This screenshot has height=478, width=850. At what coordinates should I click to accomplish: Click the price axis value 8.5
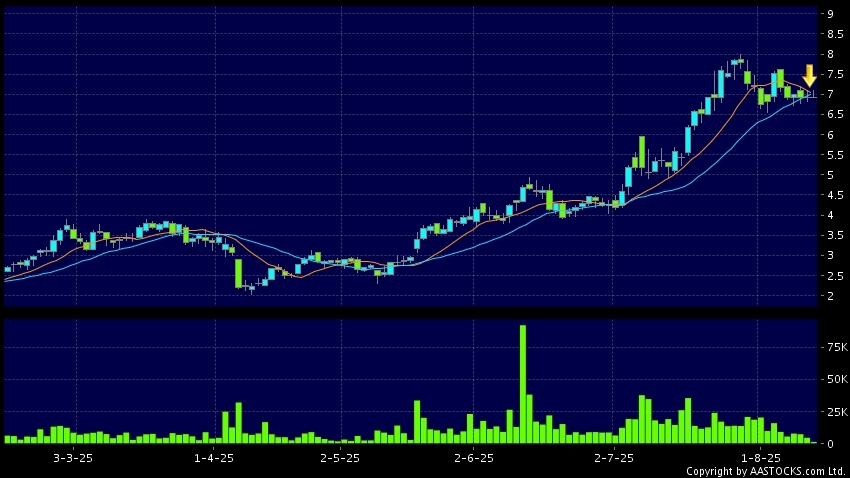point(835,34)
